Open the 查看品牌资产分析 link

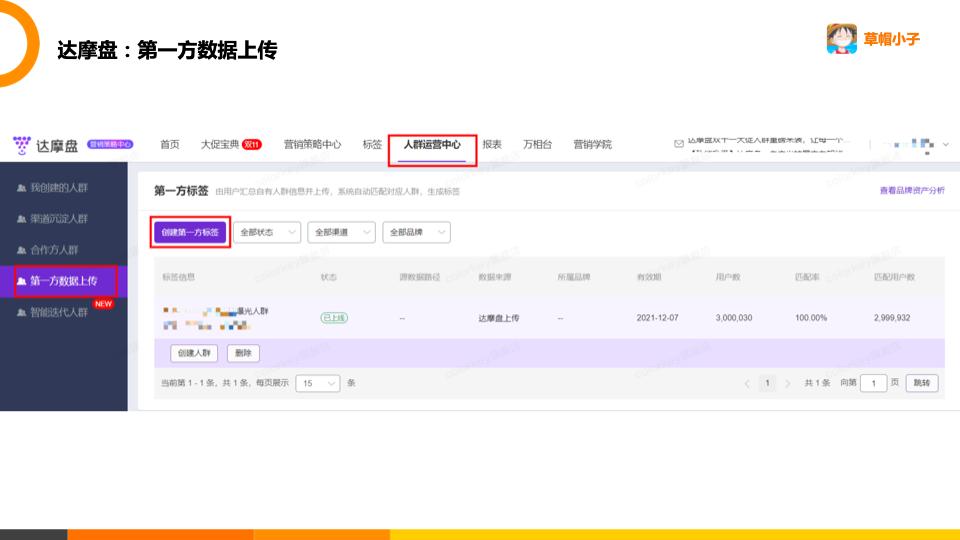click(912, 190)
